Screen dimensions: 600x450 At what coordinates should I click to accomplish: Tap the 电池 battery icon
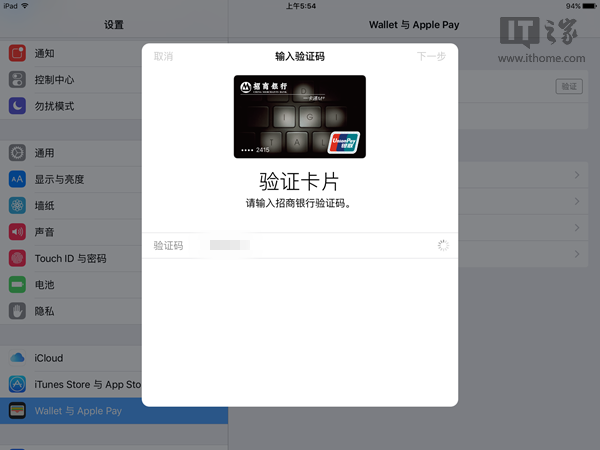[17, 285]
